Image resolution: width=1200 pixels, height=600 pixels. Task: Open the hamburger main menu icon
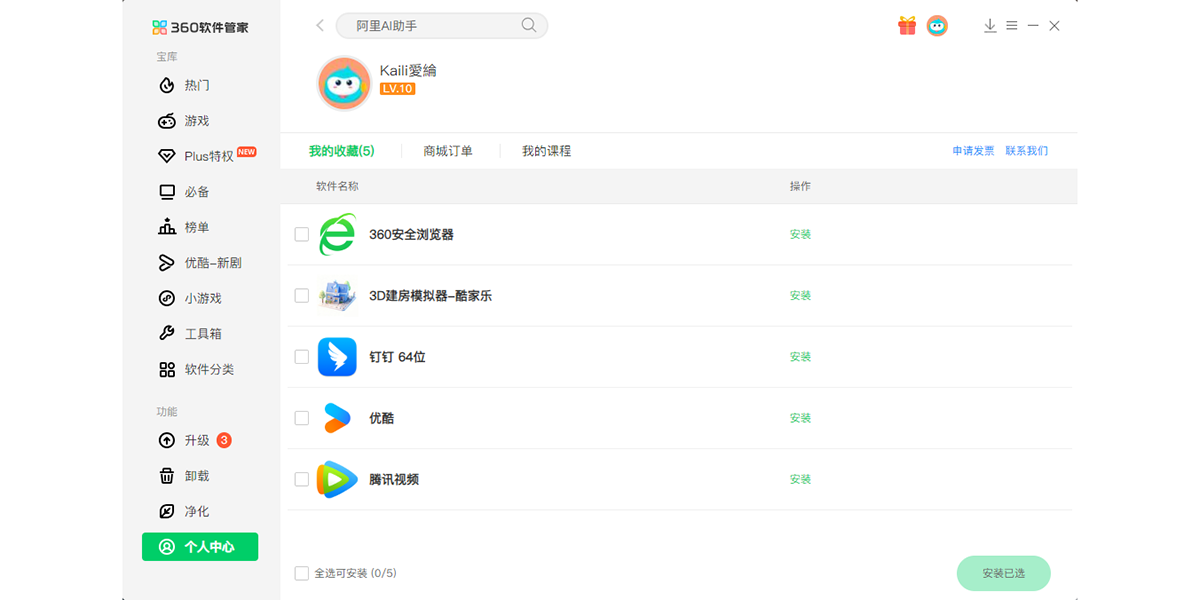(1012, 26)
